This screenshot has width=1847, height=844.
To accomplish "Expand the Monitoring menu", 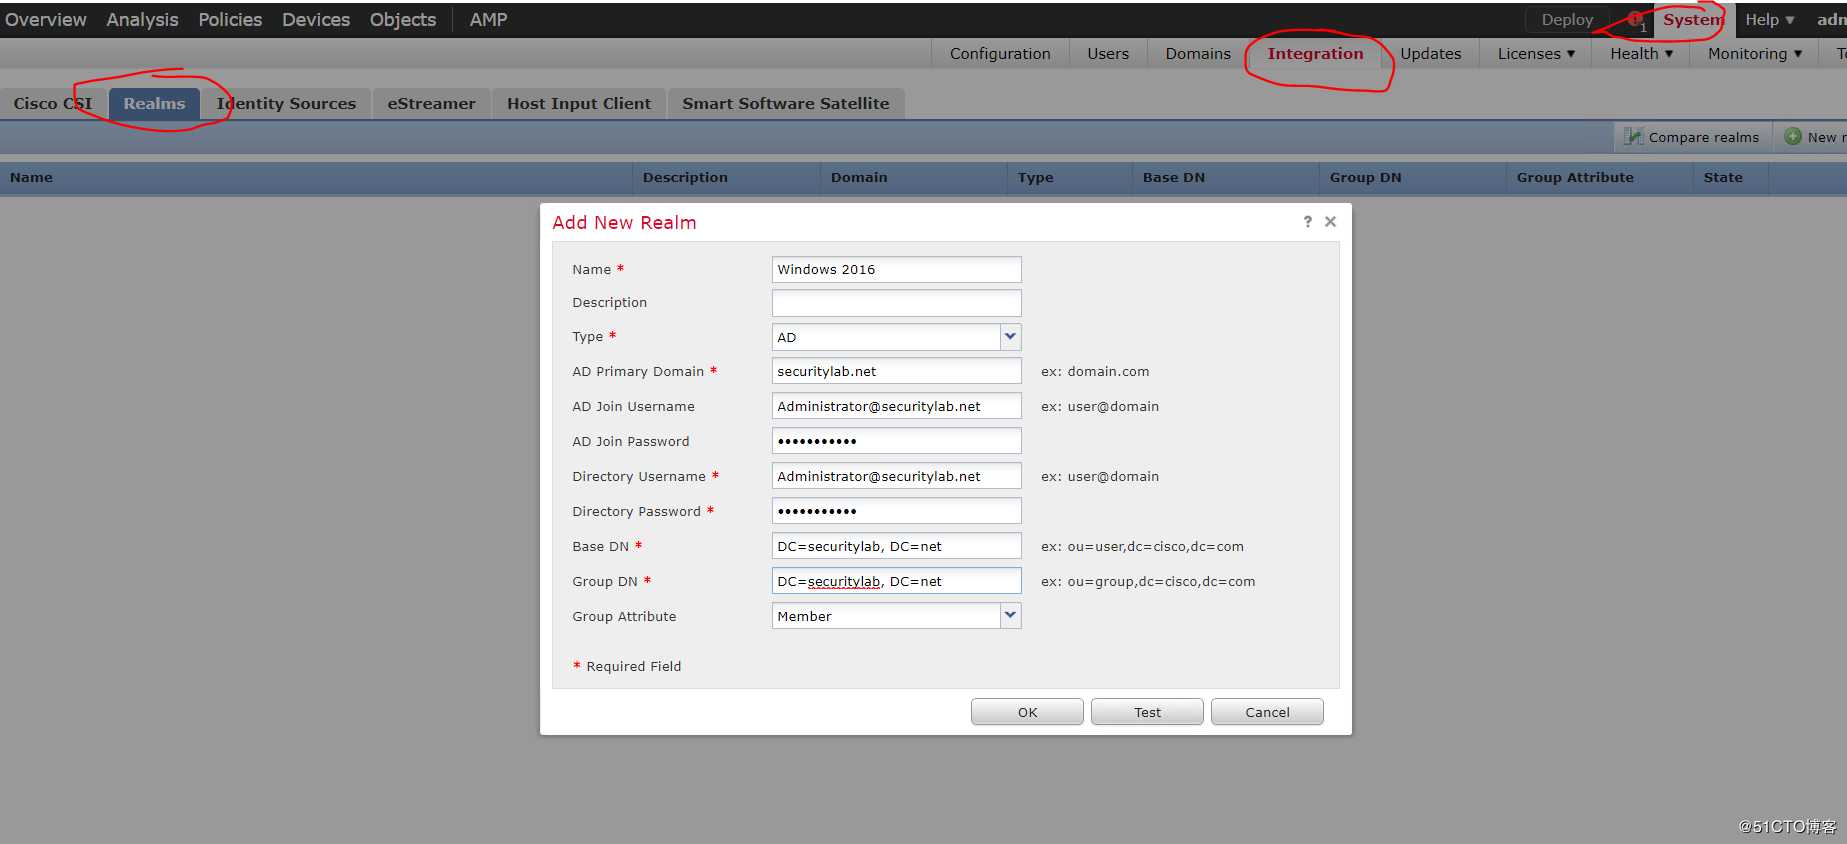I will point(1755,54).
